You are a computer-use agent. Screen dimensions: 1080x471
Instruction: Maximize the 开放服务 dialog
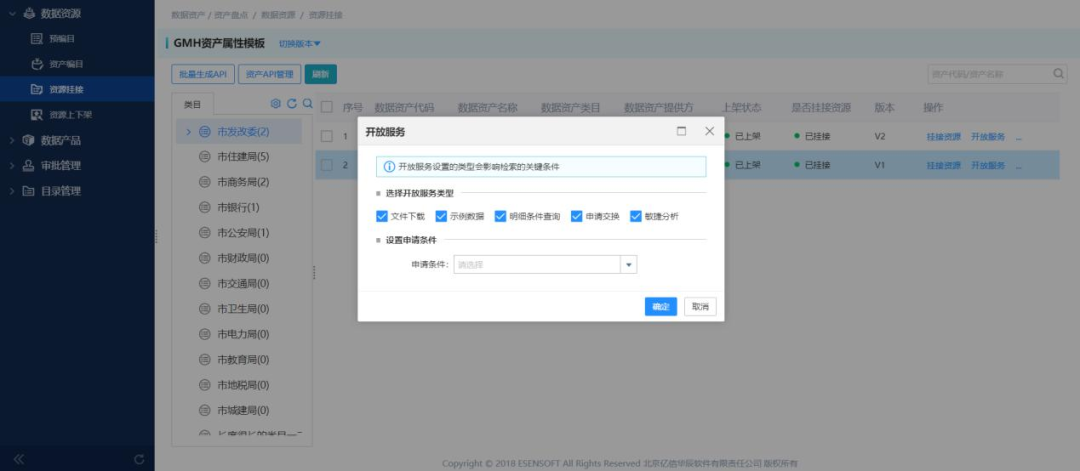tap(682, 131)
